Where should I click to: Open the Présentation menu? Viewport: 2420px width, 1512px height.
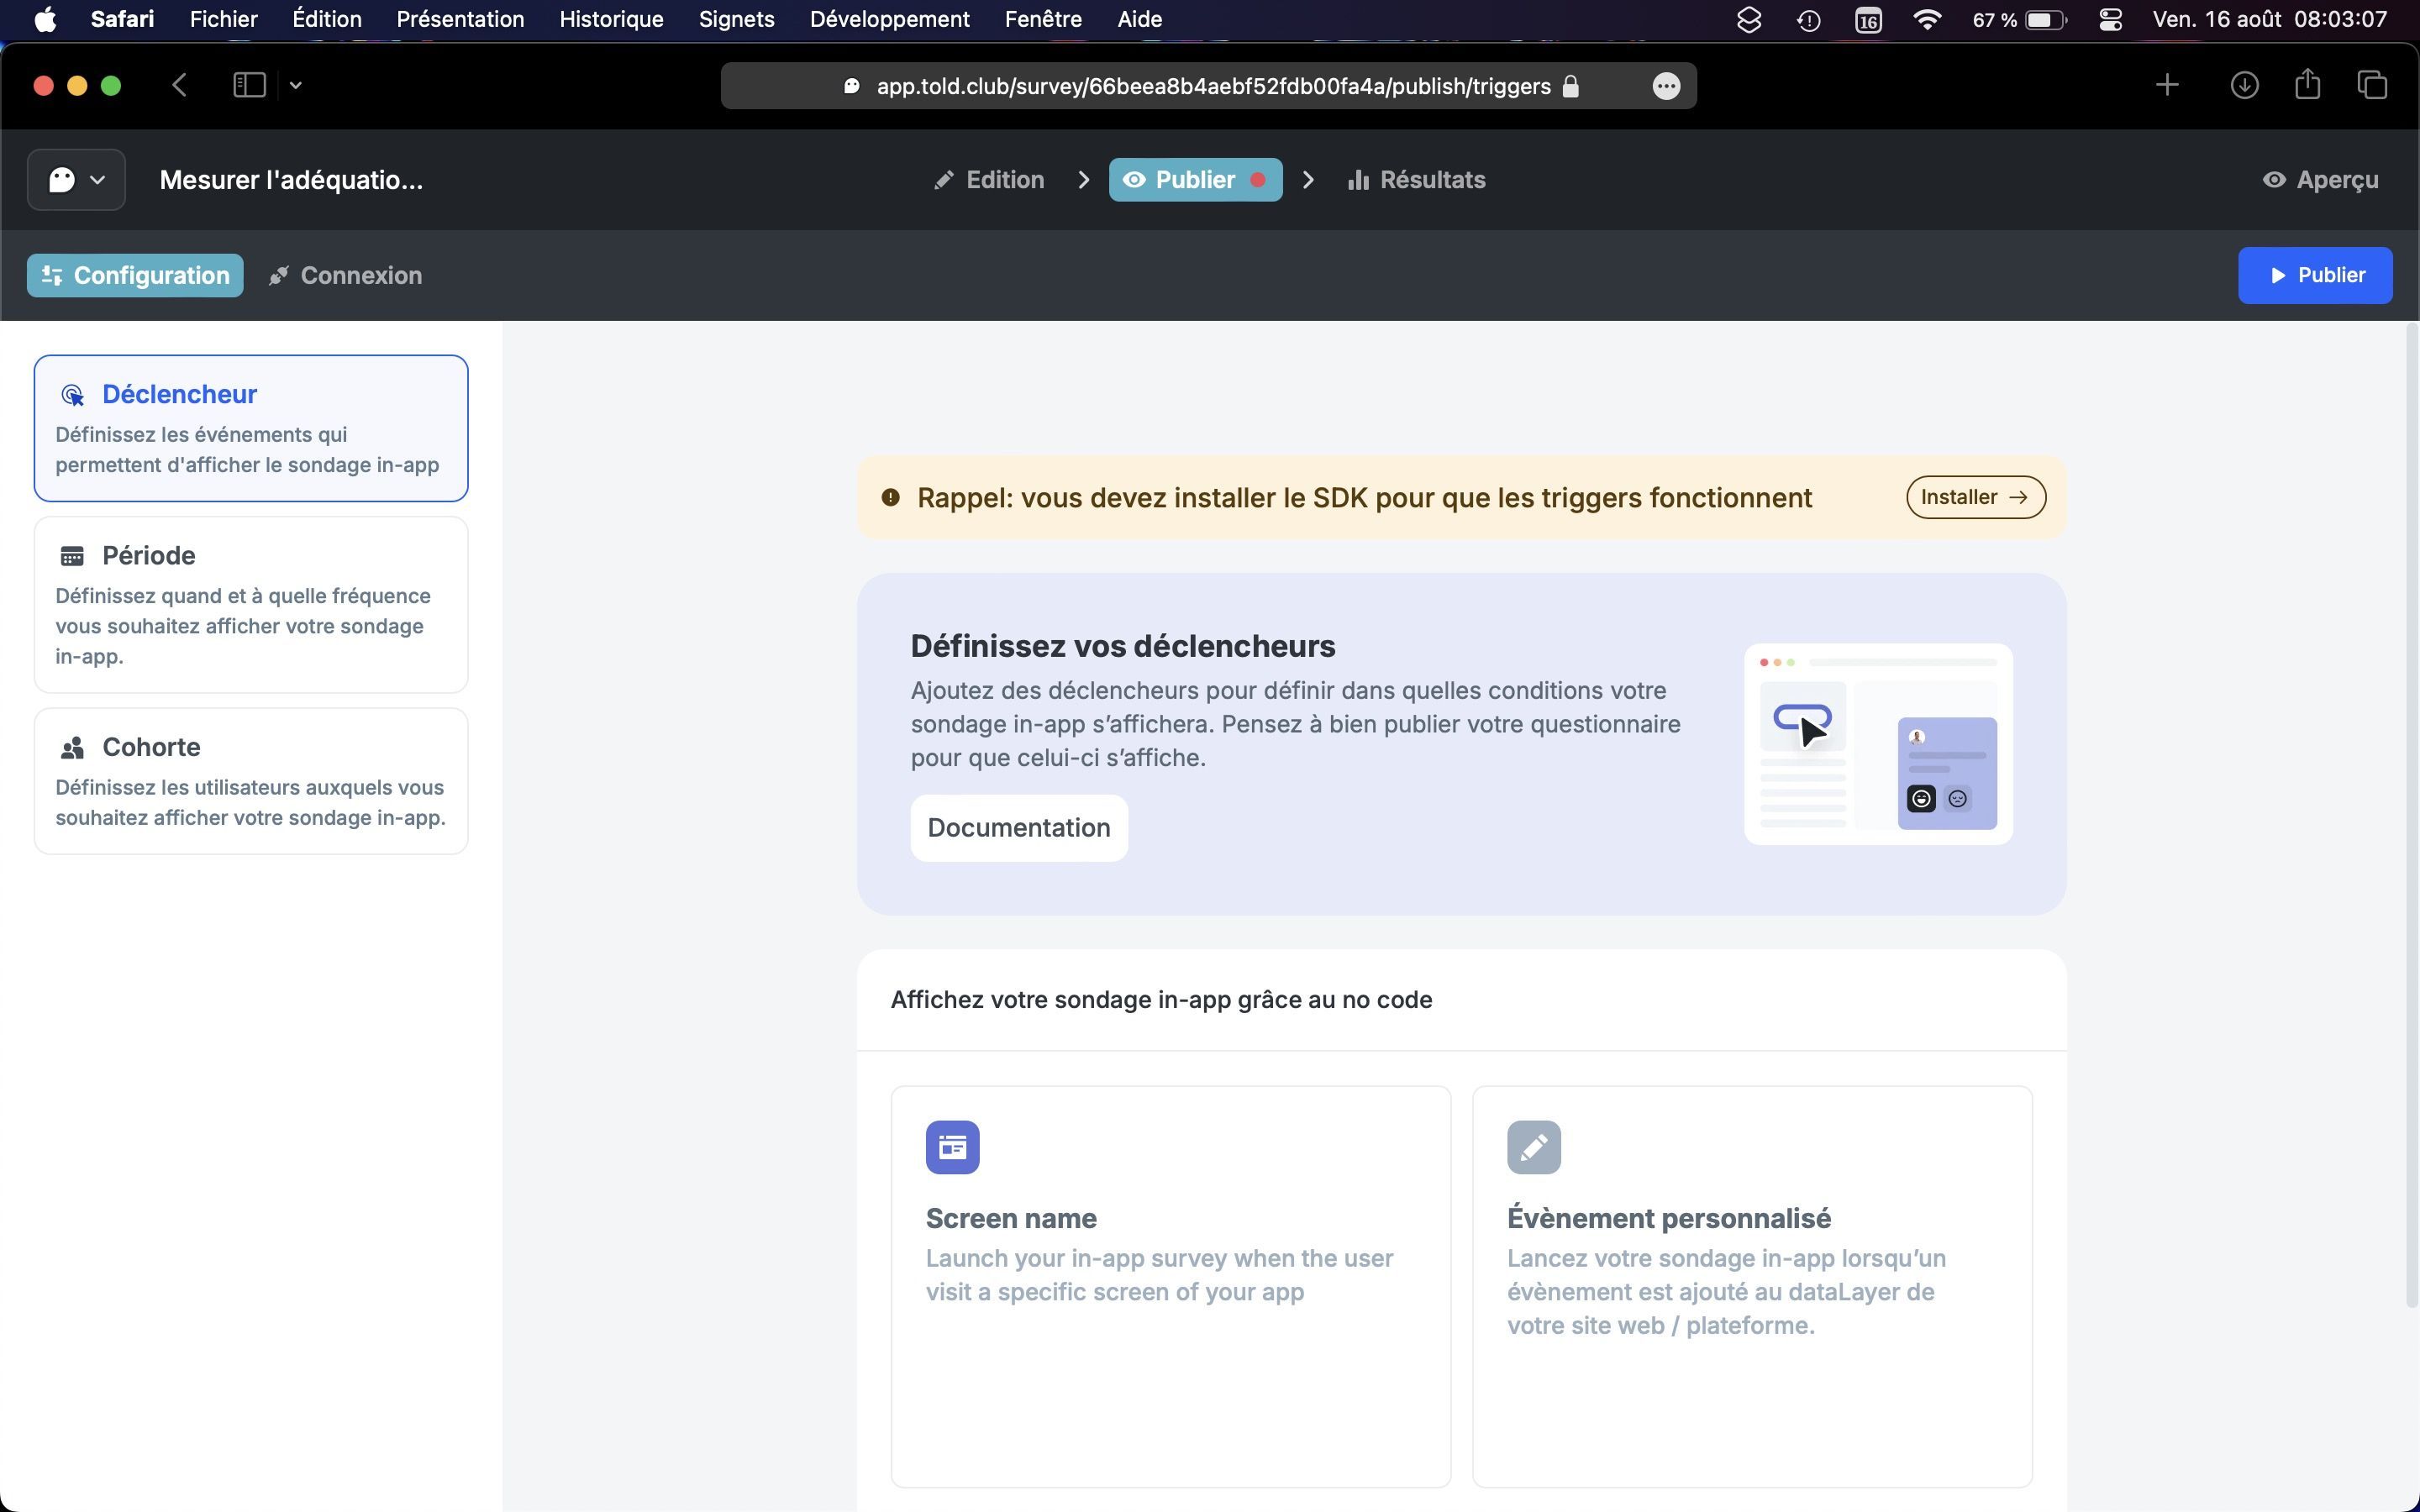pos(460,19)
